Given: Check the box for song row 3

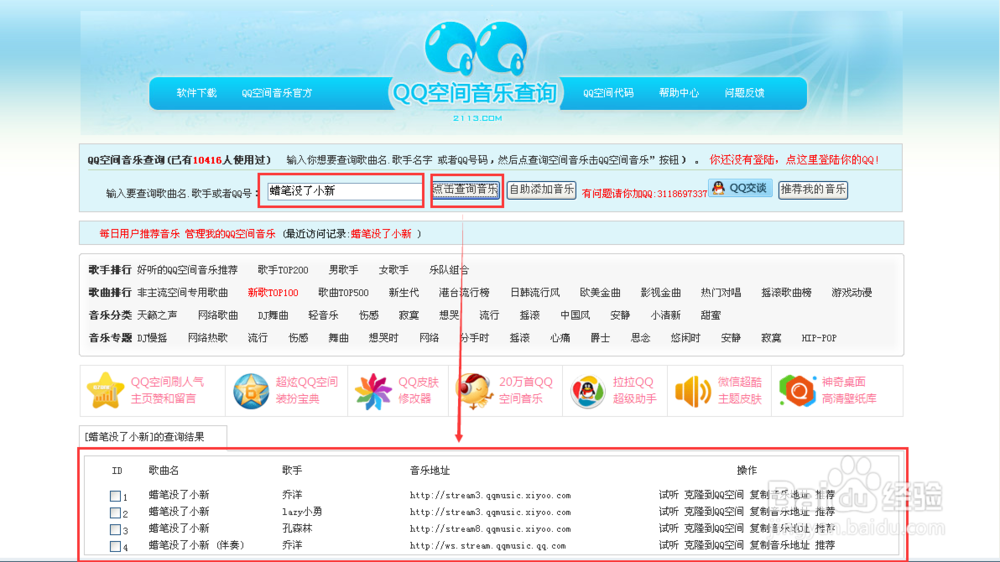Looking at the screenshot, I should coord(115,529).
